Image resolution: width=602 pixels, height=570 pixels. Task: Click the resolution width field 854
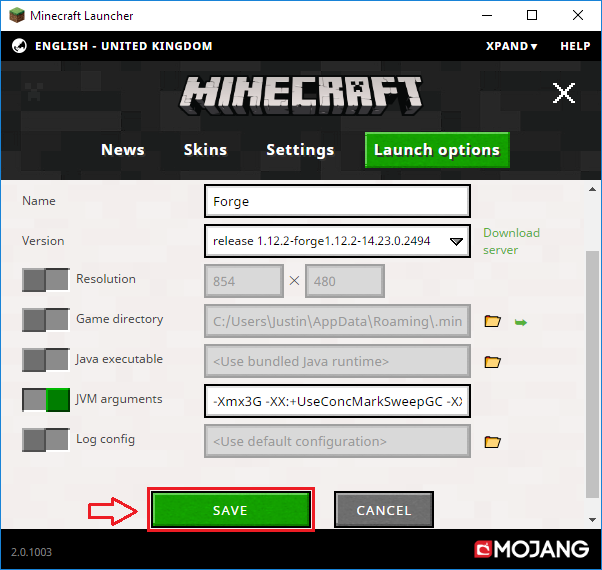point(244,281)
